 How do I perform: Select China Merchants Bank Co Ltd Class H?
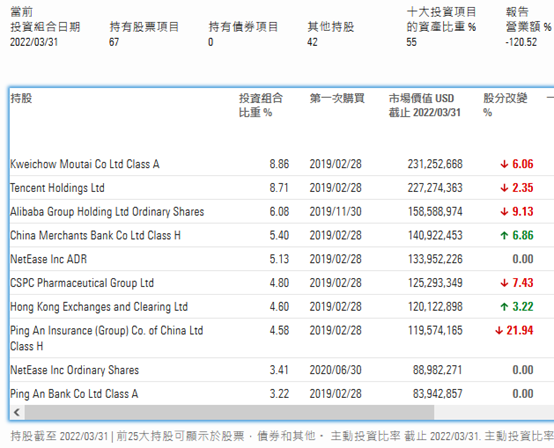pos(95,235)
